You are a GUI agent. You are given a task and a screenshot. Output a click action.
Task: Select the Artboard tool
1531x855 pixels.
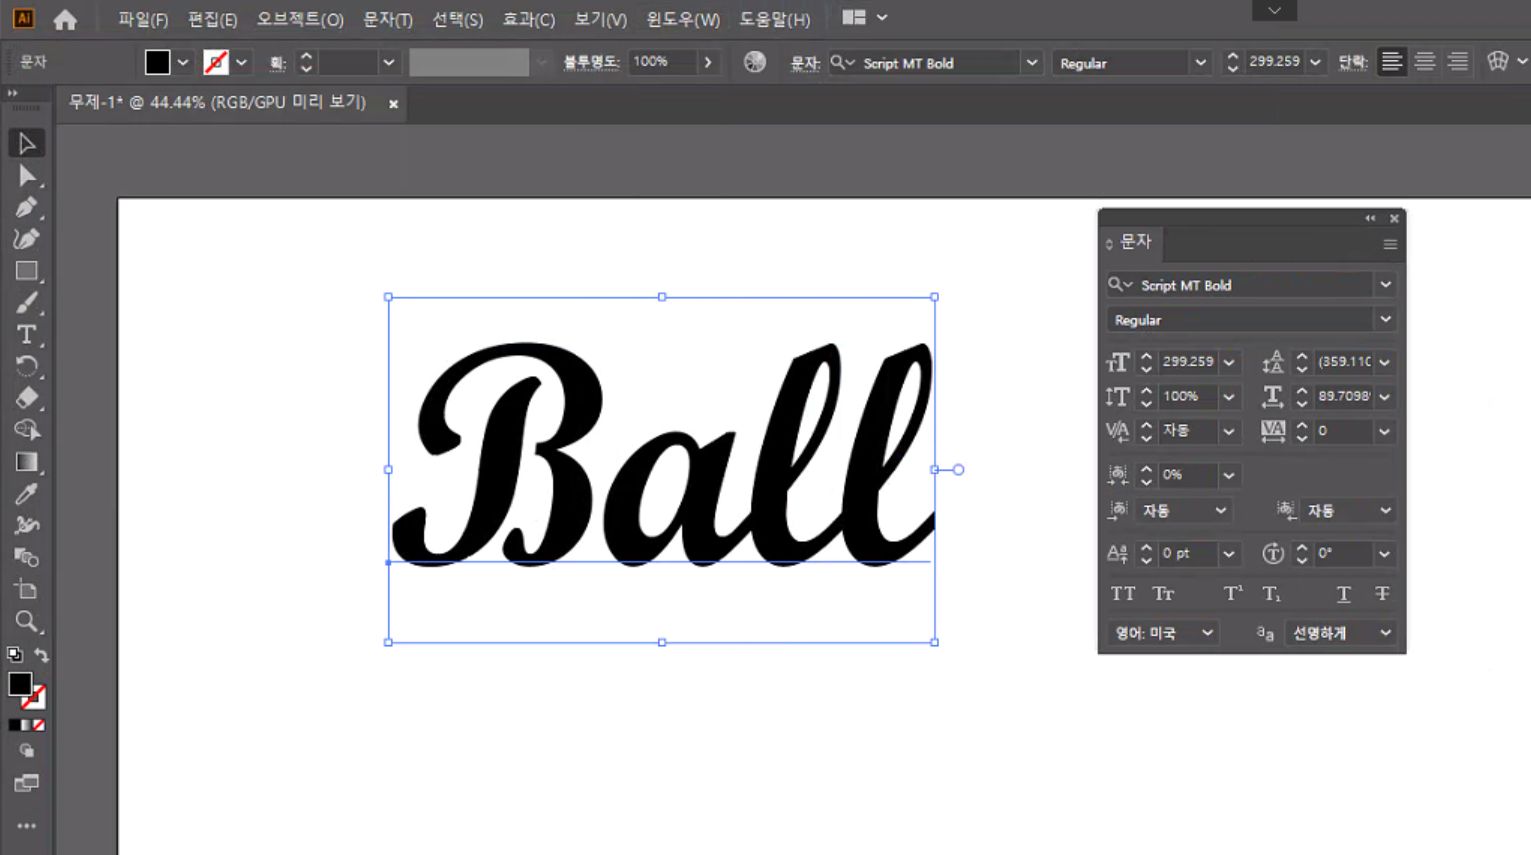pyautogui.click(x=26, y=590)
